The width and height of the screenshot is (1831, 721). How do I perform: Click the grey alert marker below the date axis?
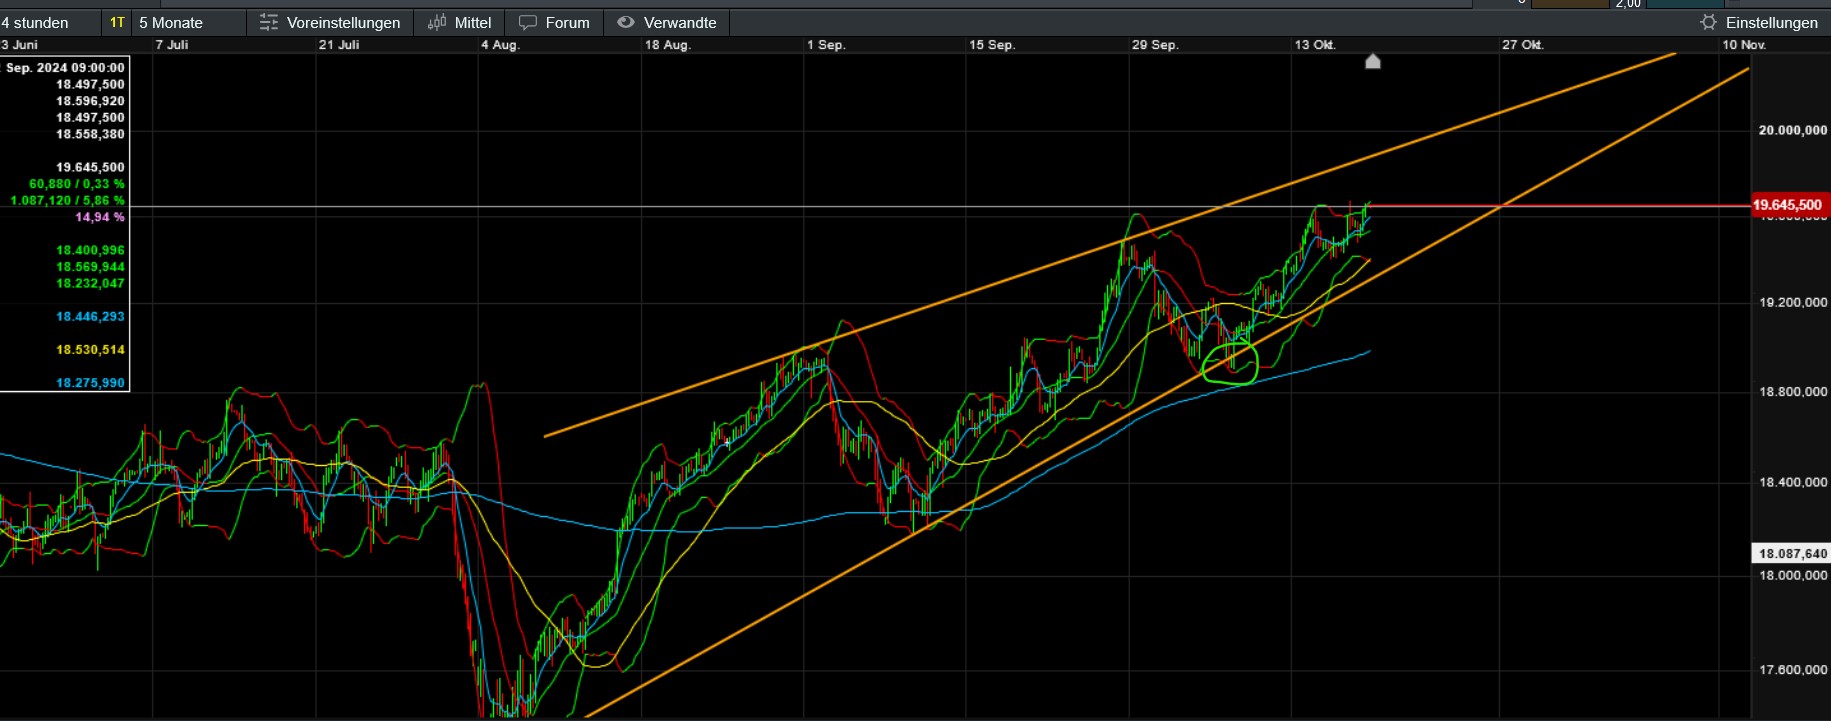click(1373, 62)
